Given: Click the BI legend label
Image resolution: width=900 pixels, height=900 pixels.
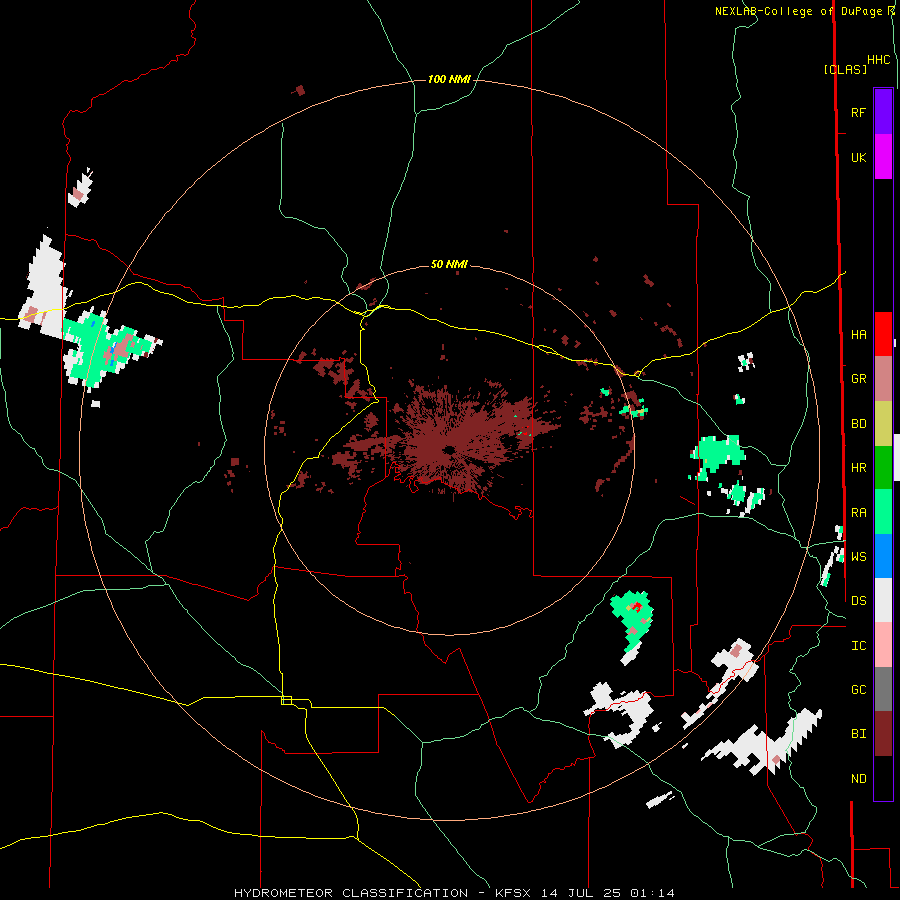Looking at the screenshot, I should (x=858, y=734).
